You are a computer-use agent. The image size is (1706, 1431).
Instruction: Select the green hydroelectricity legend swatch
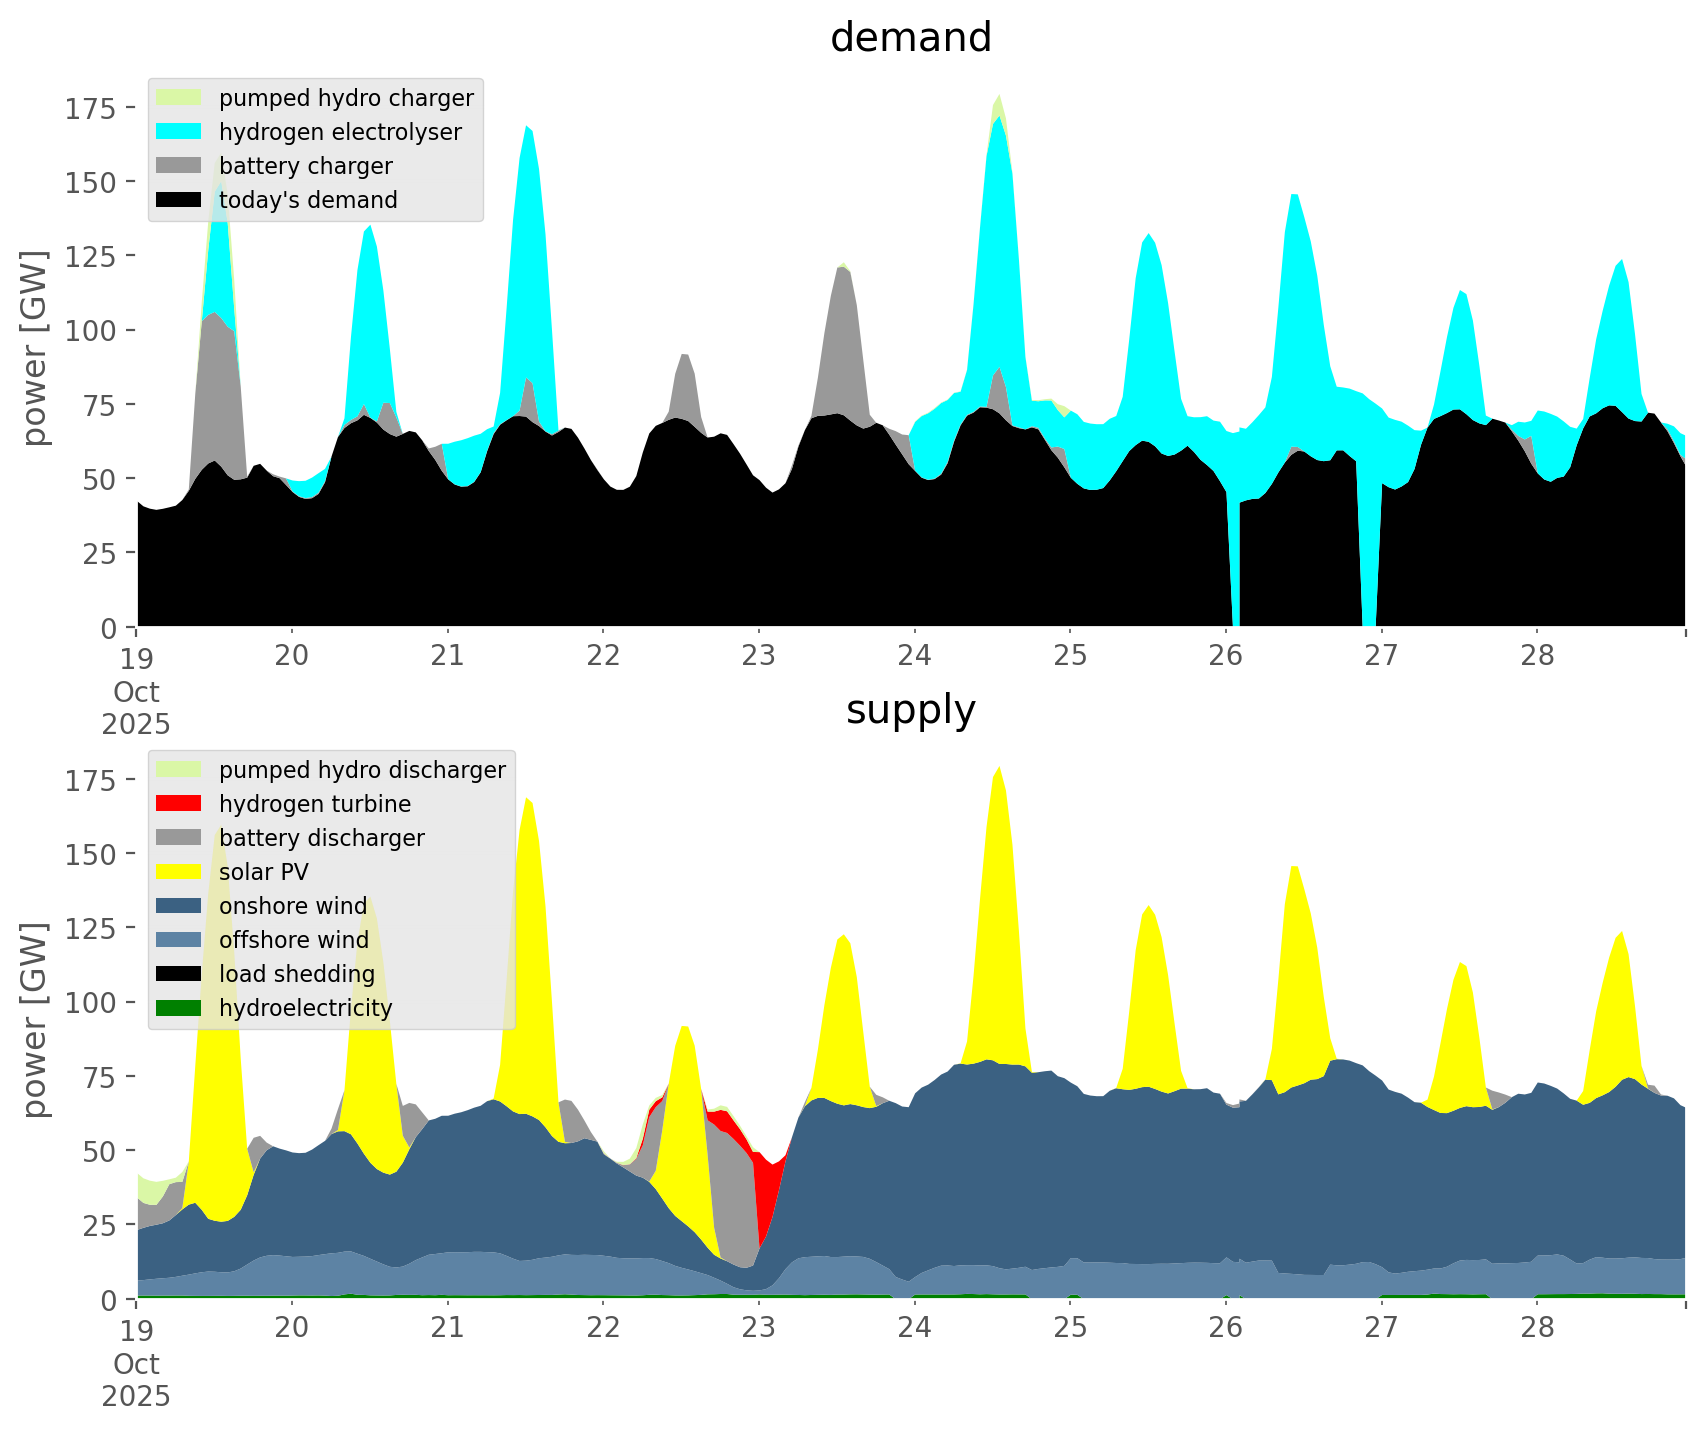click(x=180, y=1008)
